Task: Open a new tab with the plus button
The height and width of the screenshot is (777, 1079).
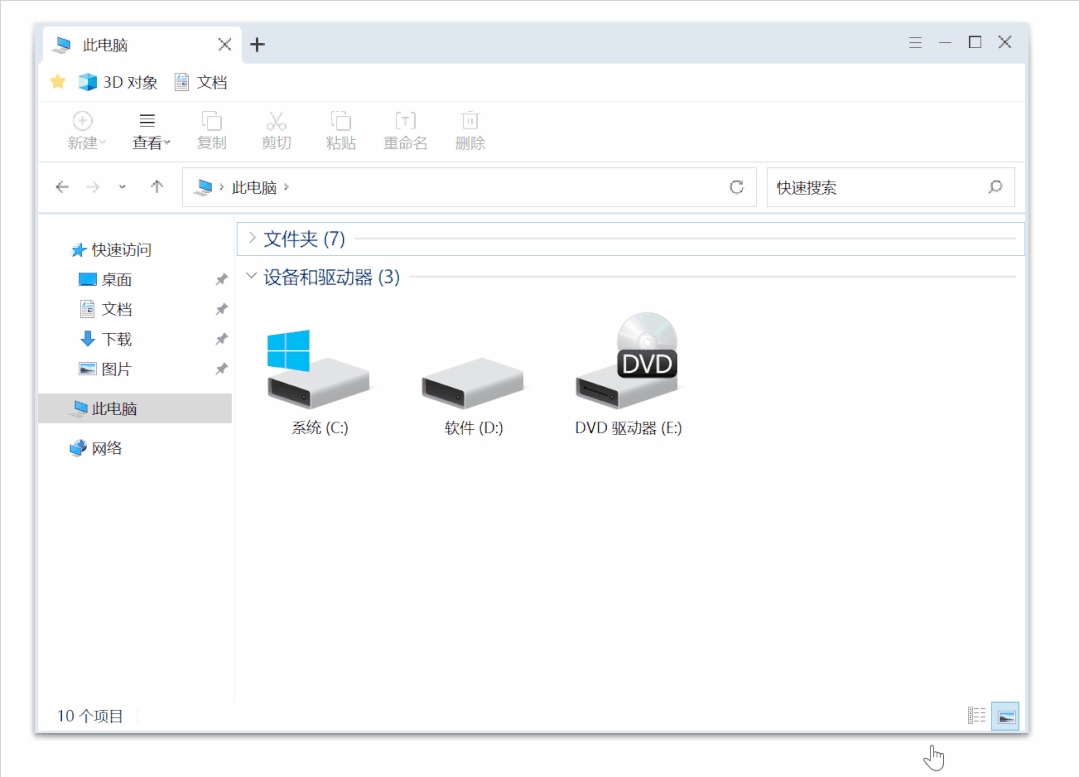Action: tap(258, 44)
